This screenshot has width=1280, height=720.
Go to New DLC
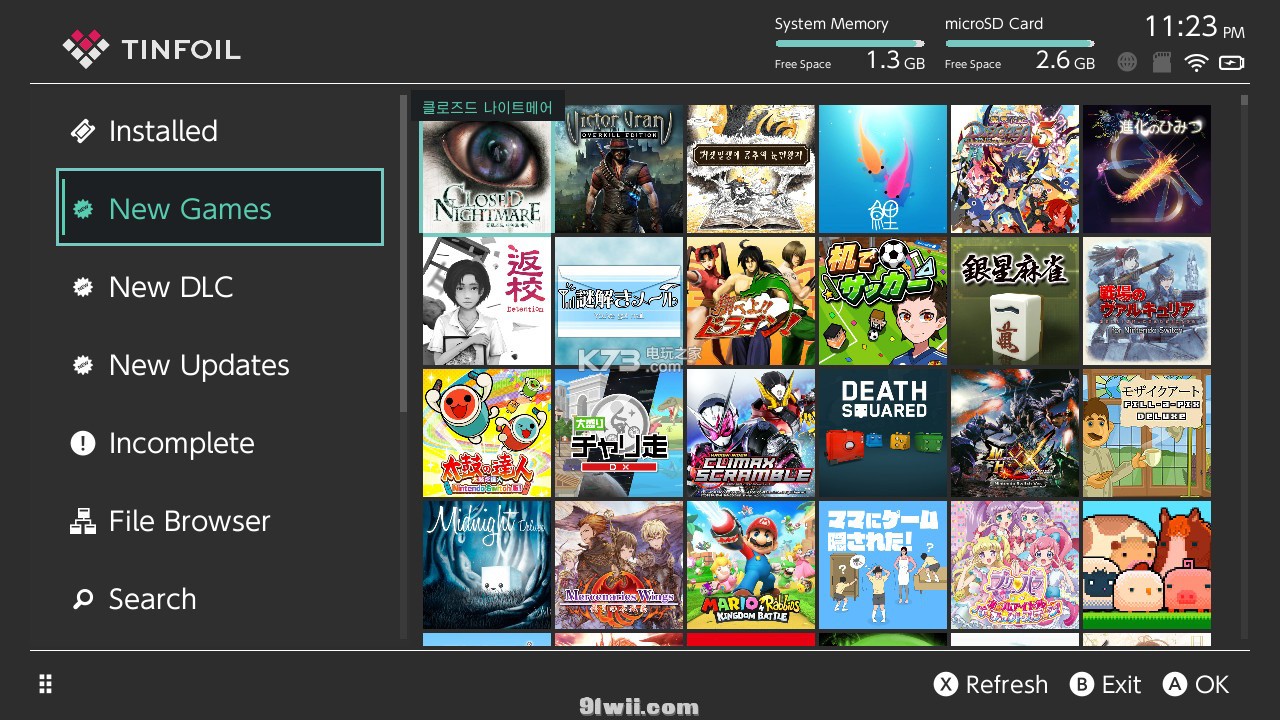[220, 287]
